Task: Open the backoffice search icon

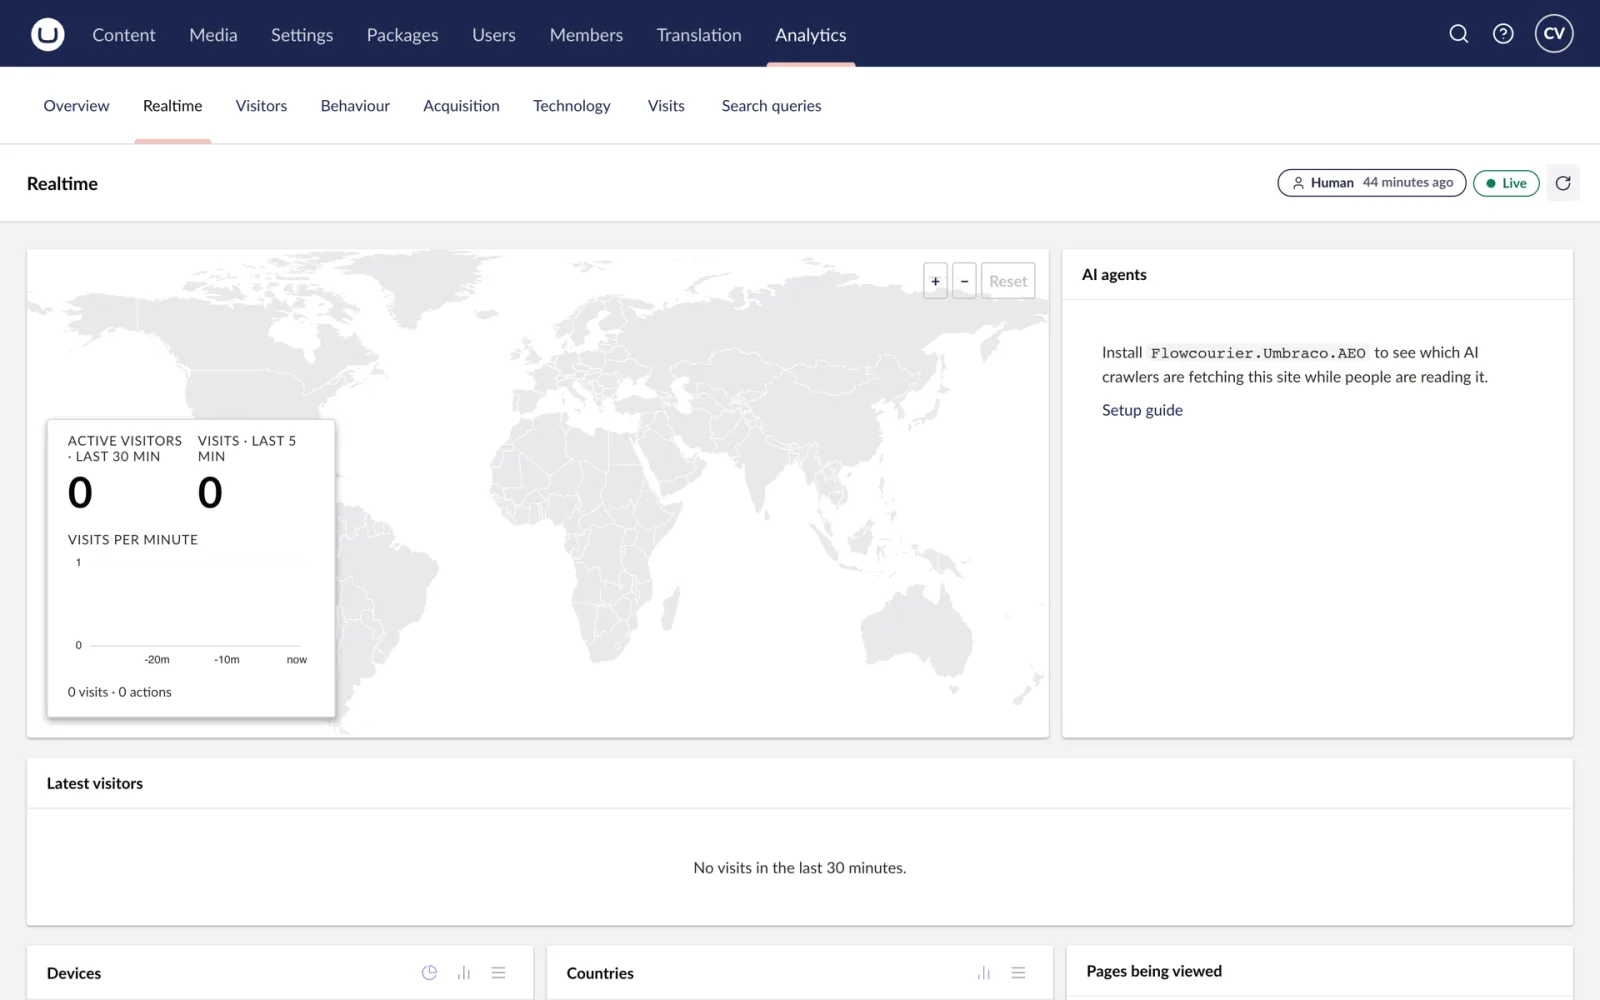Action: (1459, 34)
